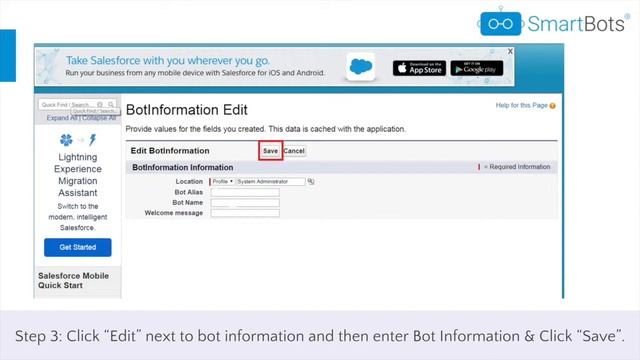This screenshot has width=640, height=360.
Task: Click the Get Started button
Action: click(78, 247)
